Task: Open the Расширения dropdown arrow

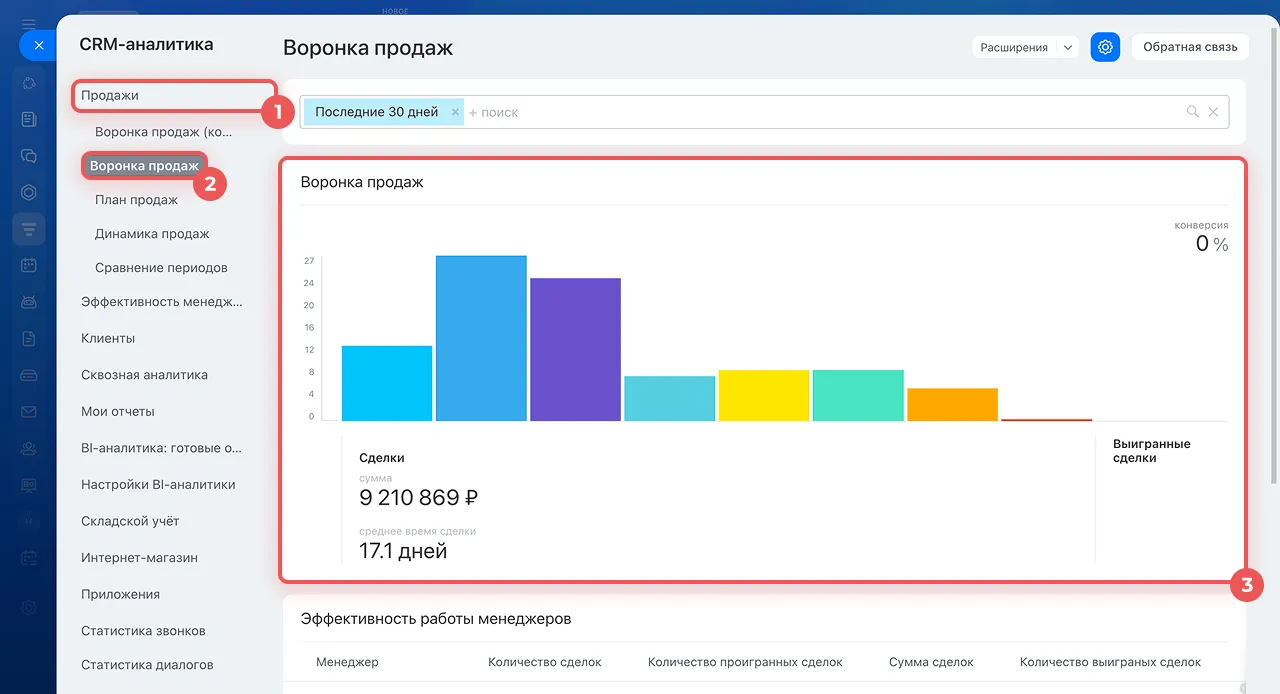Action: [x=1068, y=47]
